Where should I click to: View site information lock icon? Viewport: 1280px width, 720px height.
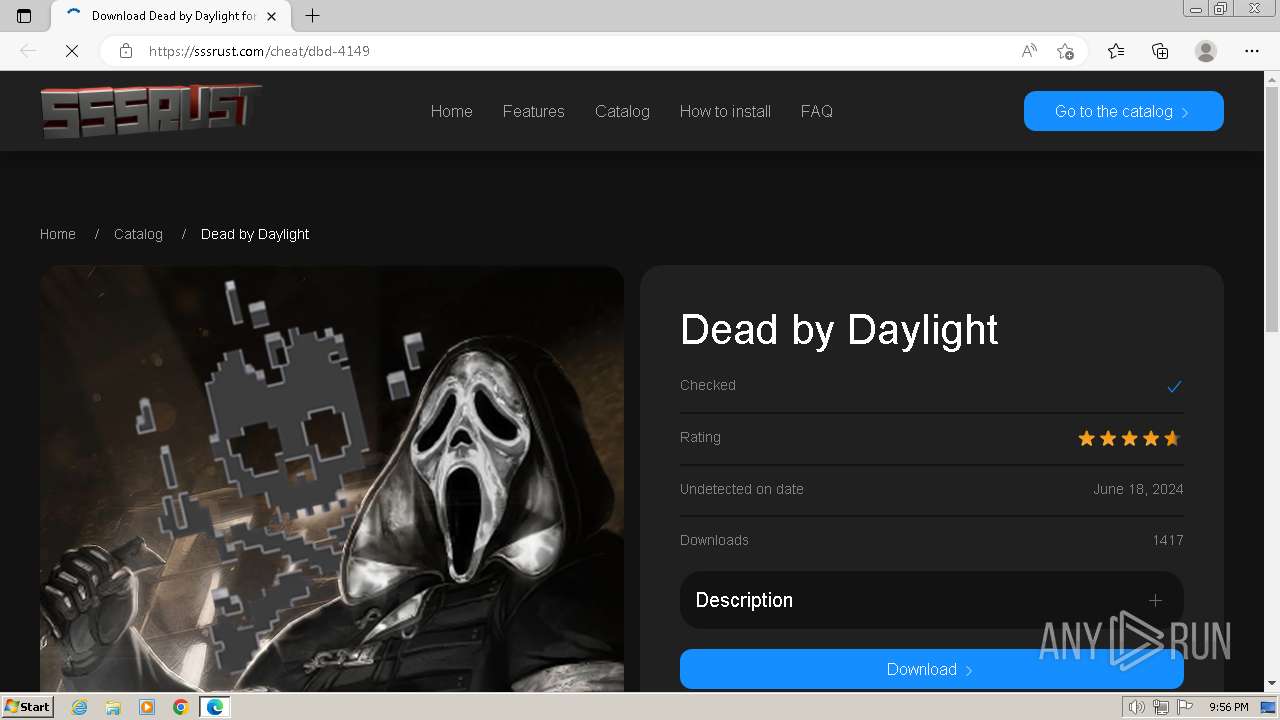[126, 51]
